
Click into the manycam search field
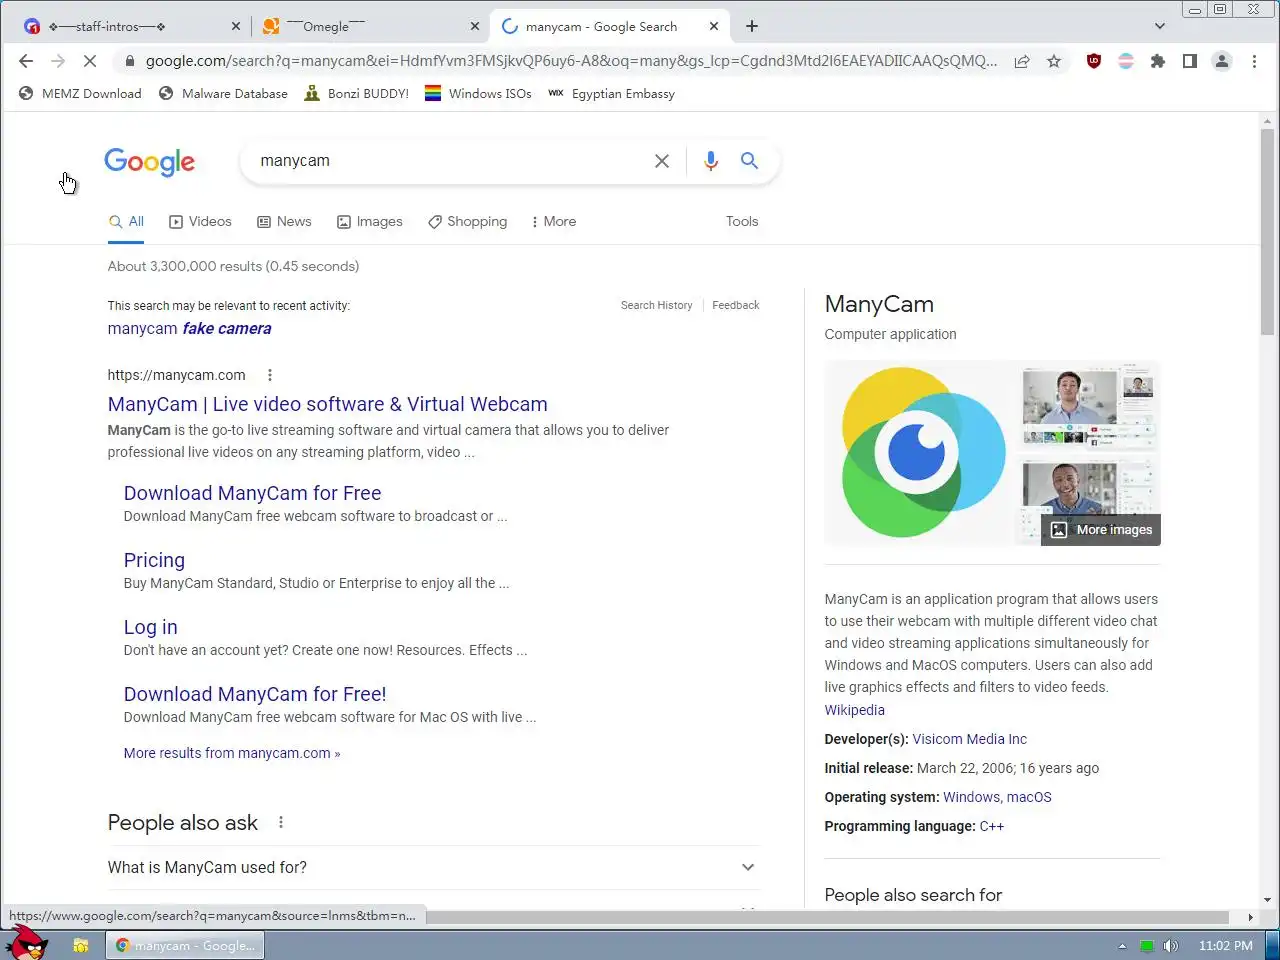450,161
